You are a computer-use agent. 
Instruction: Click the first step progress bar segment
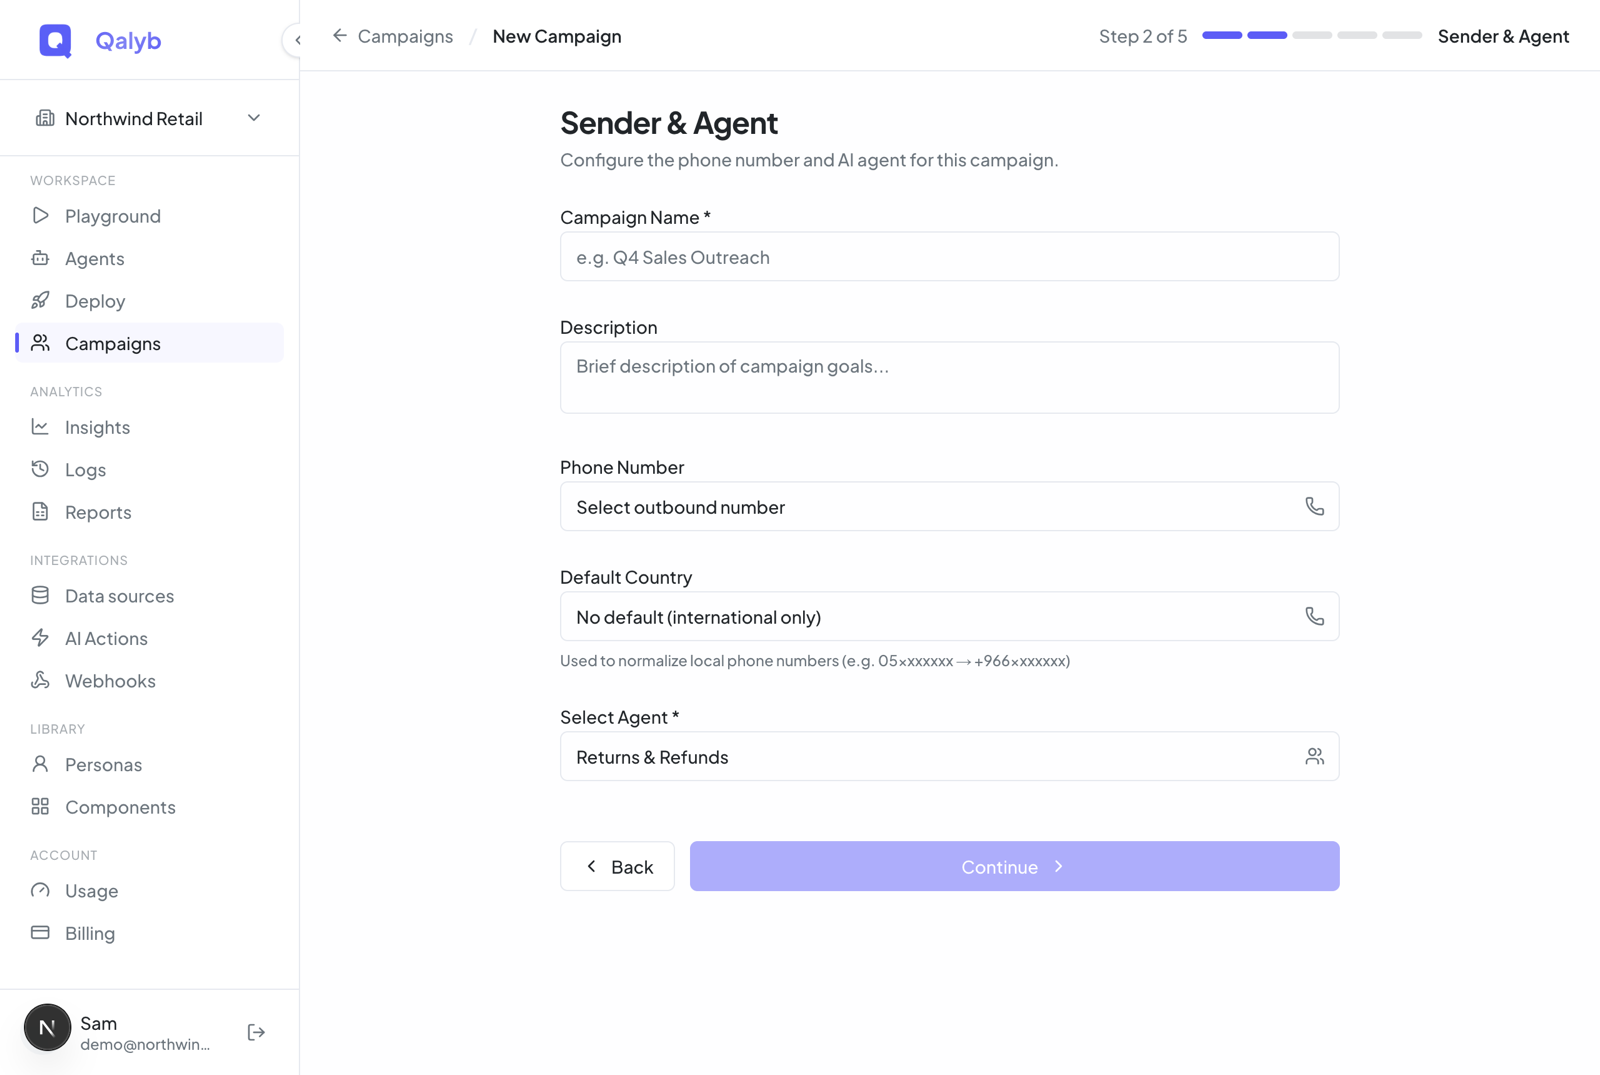[x=1222, y=35]
